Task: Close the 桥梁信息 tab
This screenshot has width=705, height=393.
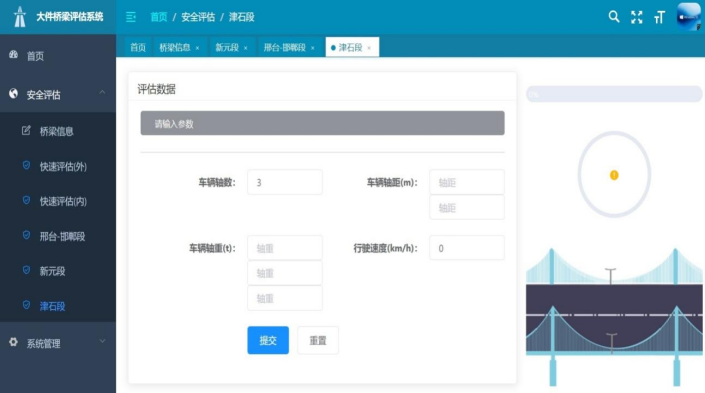Action: 197,48
